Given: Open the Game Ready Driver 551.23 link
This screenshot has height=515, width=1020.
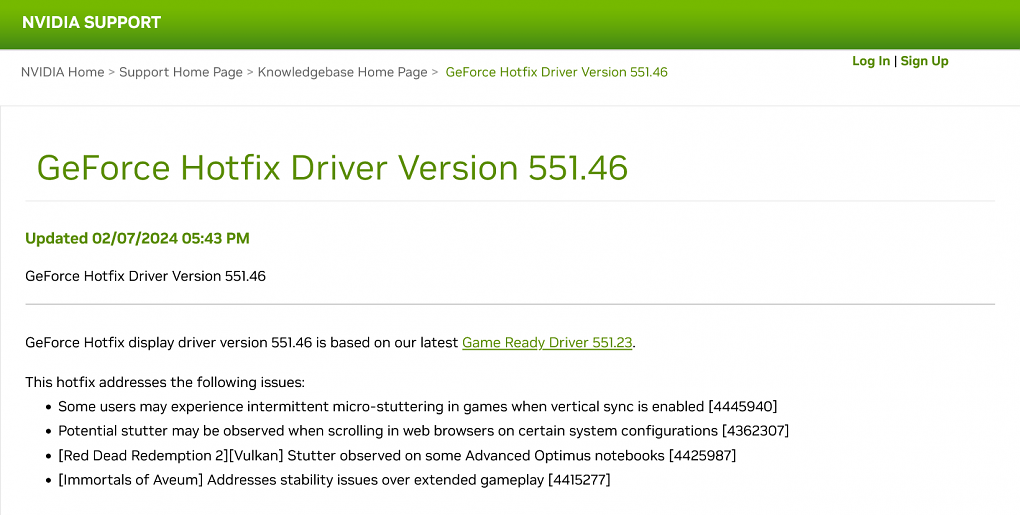Looking at the screenshot, I should [x=547, y=343].
